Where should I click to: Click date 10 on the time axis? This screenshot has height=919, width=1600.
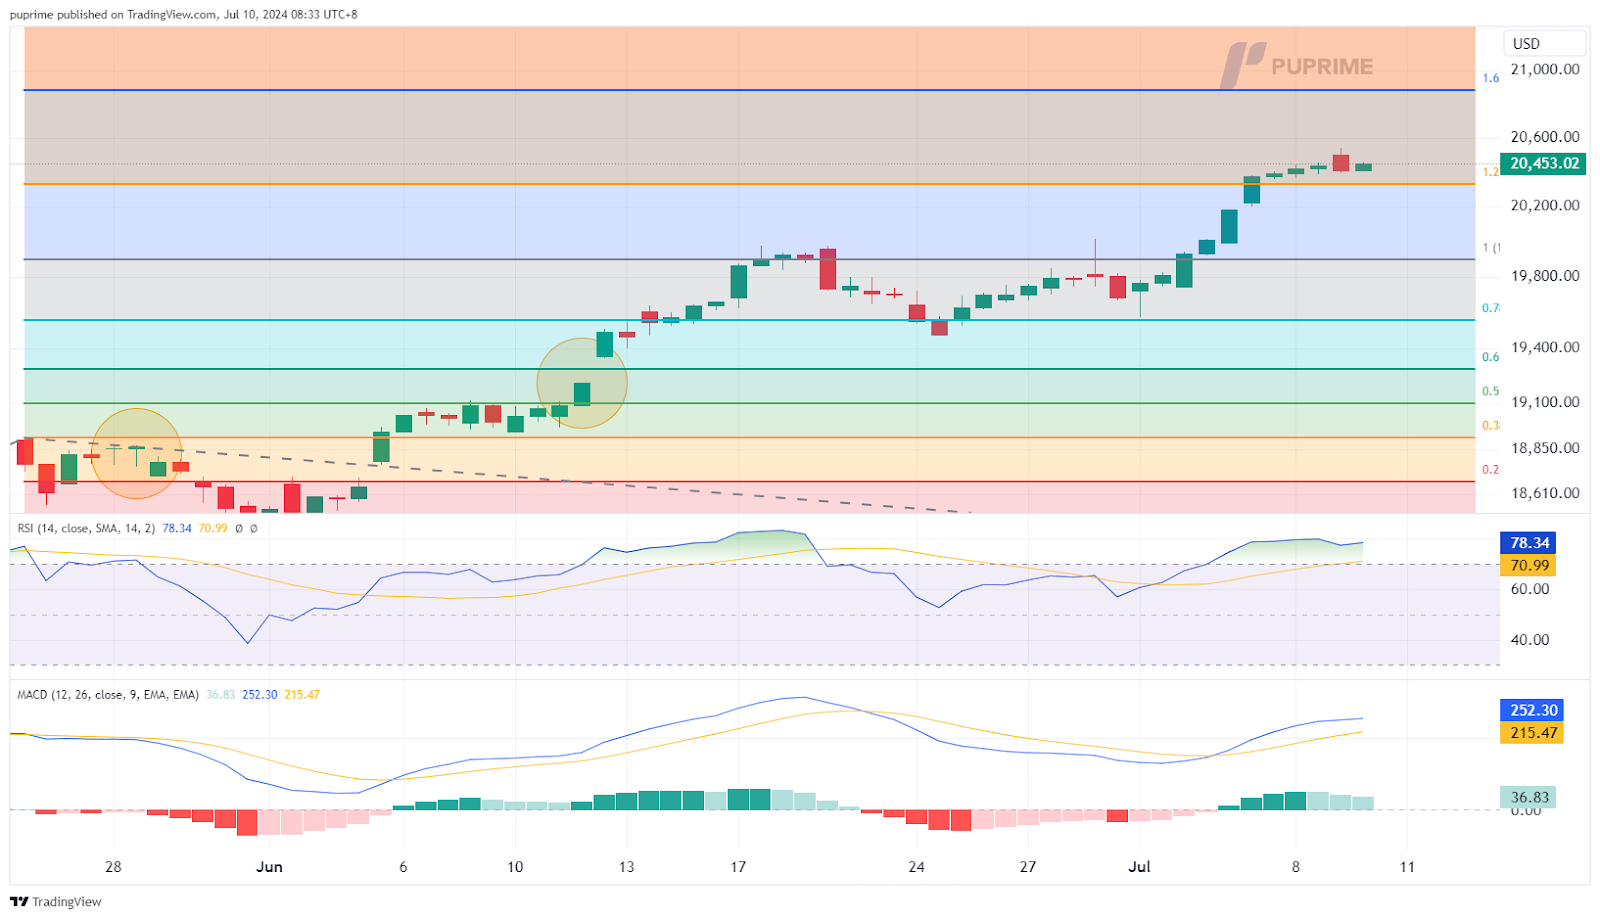pyautogui.click(x=515, y=867)
